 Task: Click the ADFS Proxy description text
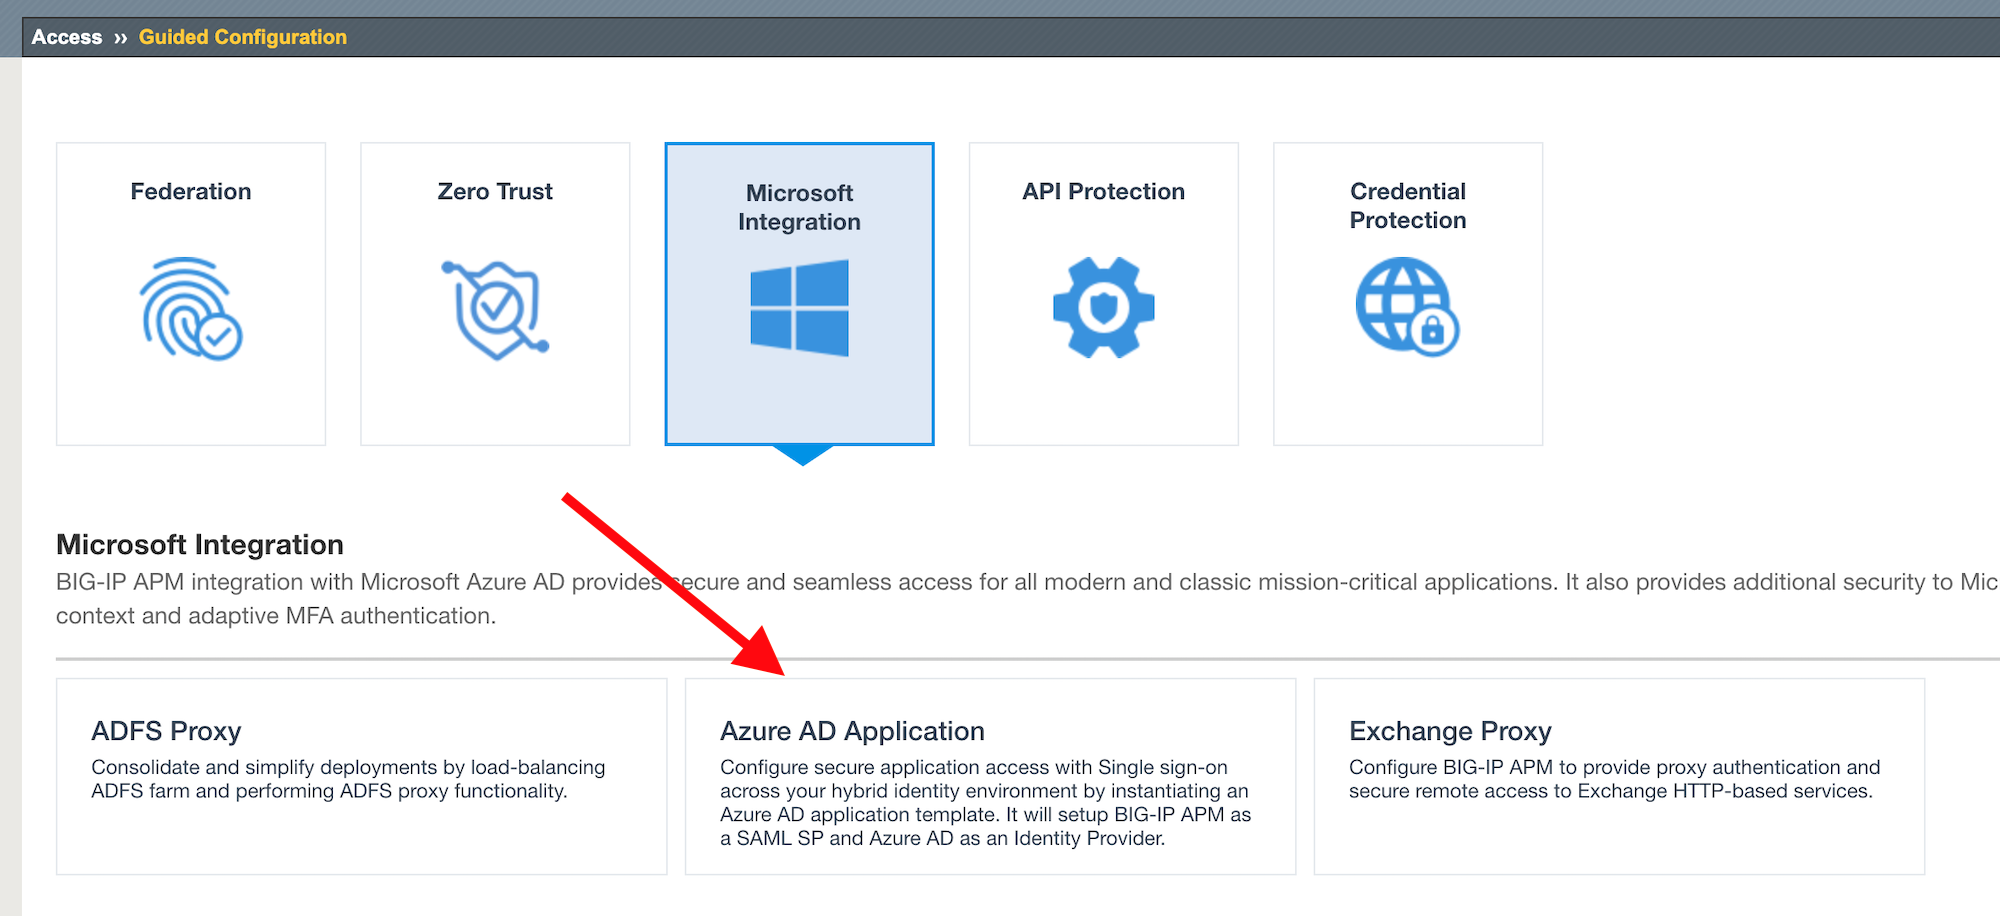click(x=348, y=779)
